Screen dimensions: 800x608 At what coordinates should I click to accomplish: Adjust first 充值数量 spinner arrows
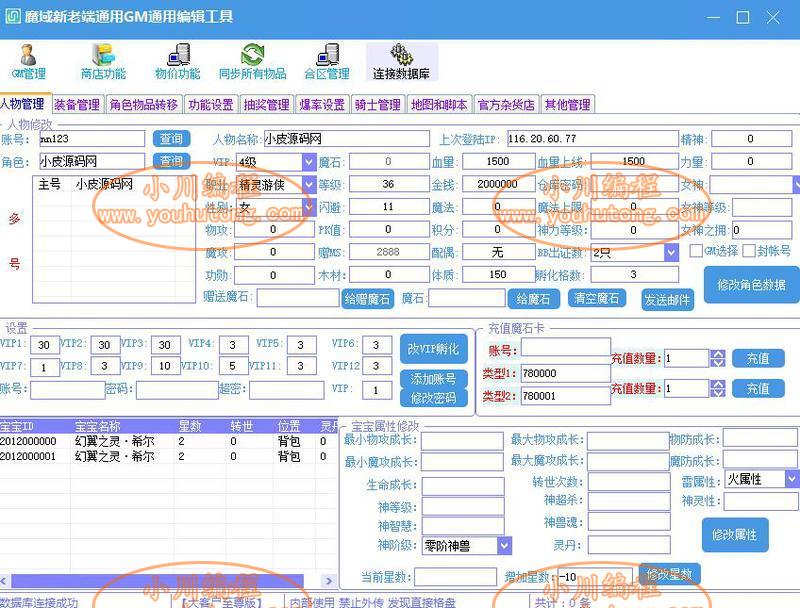pos(717,359)
